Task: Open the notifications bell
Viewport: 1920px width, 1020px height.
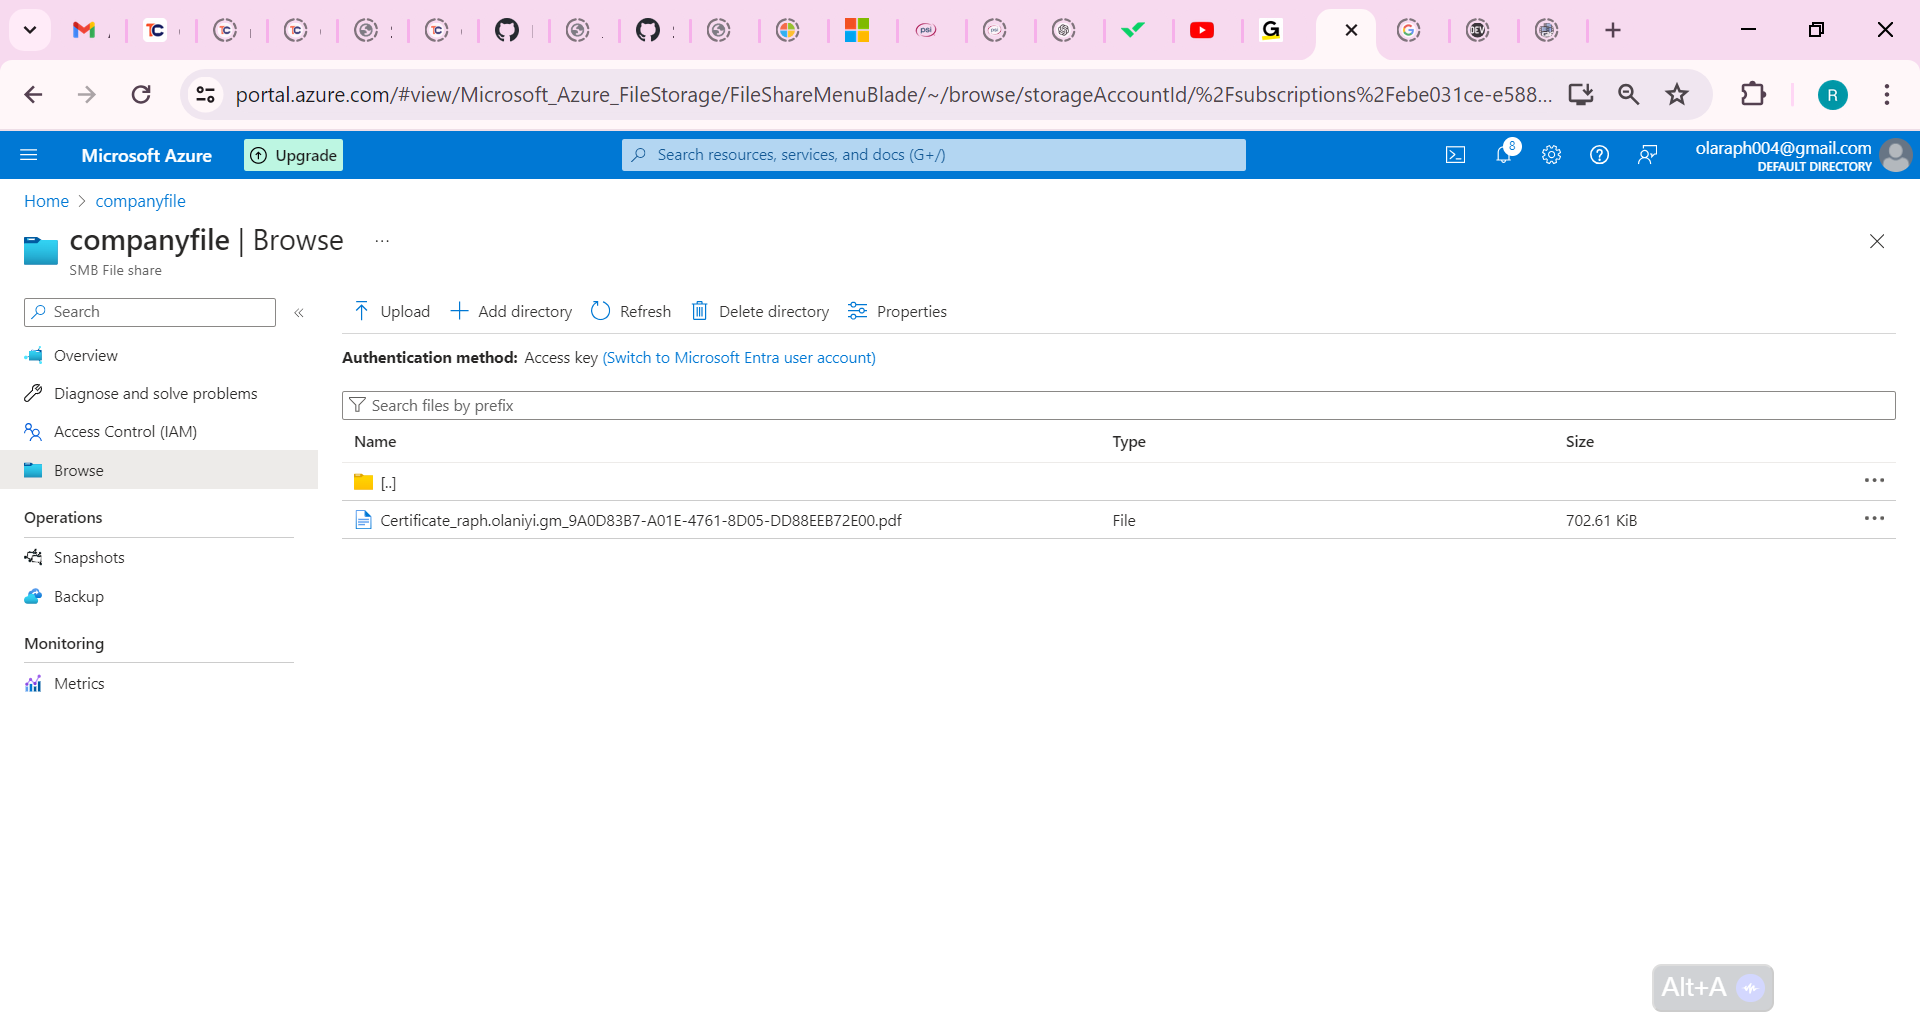Action: pyautogui.click(x=1503, y=154)
